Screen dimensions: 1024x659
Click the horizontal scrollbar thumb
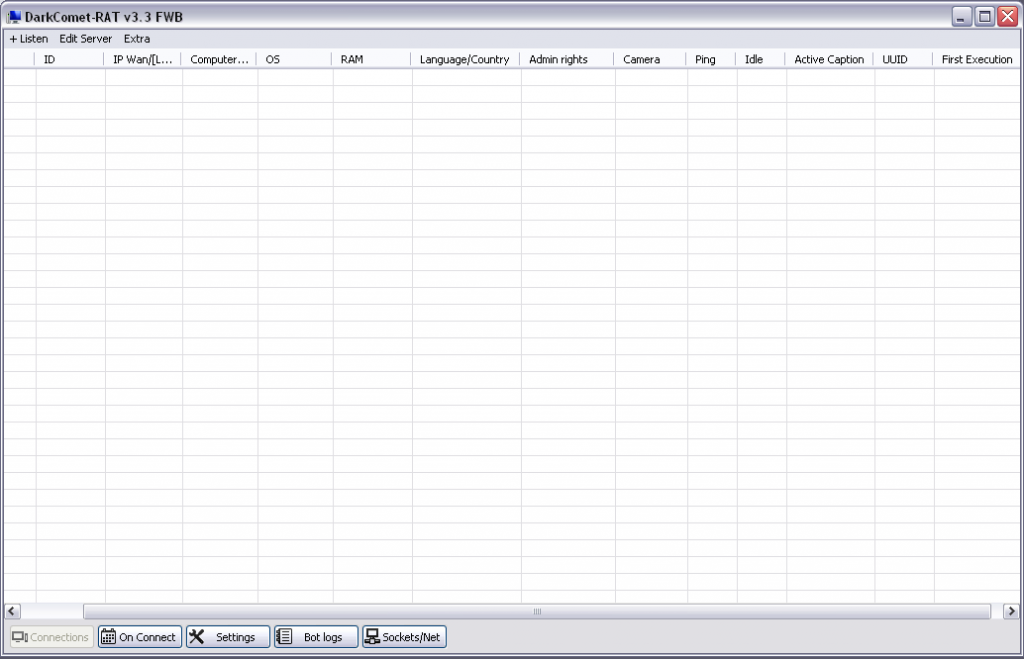[x=537, y=611]
